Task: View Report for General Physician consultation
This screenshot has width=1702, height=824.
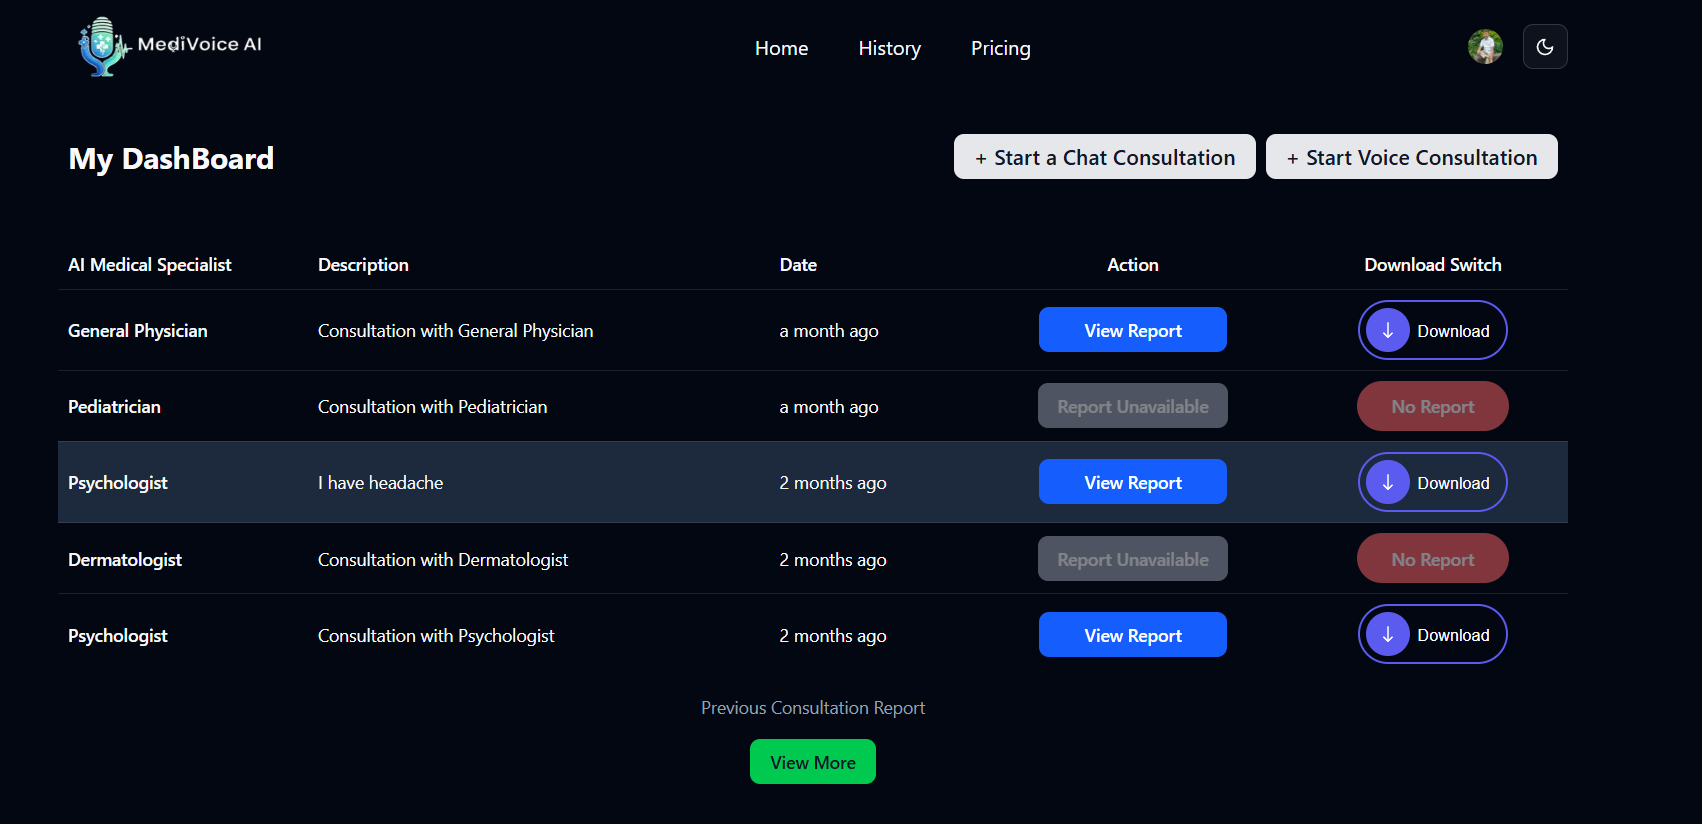Action: point(1133,330)
